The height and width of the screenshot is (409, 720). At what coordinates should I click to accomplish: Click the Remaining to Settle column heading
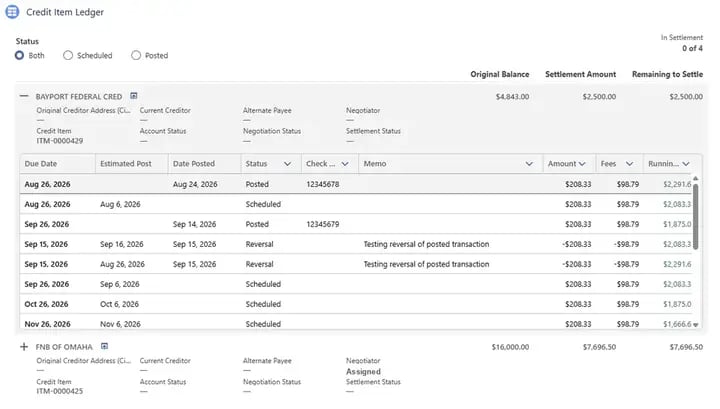[x=667, y=74]
